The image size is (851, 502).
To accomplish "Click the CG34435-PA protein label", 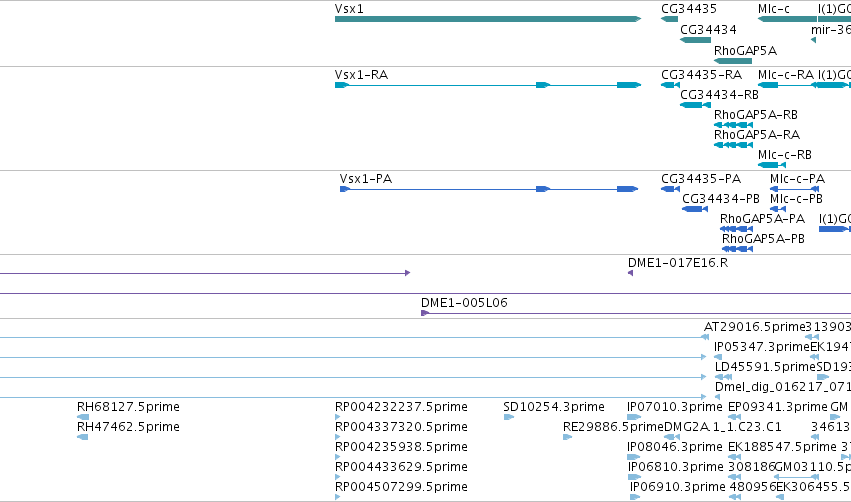I will (701, 179).
